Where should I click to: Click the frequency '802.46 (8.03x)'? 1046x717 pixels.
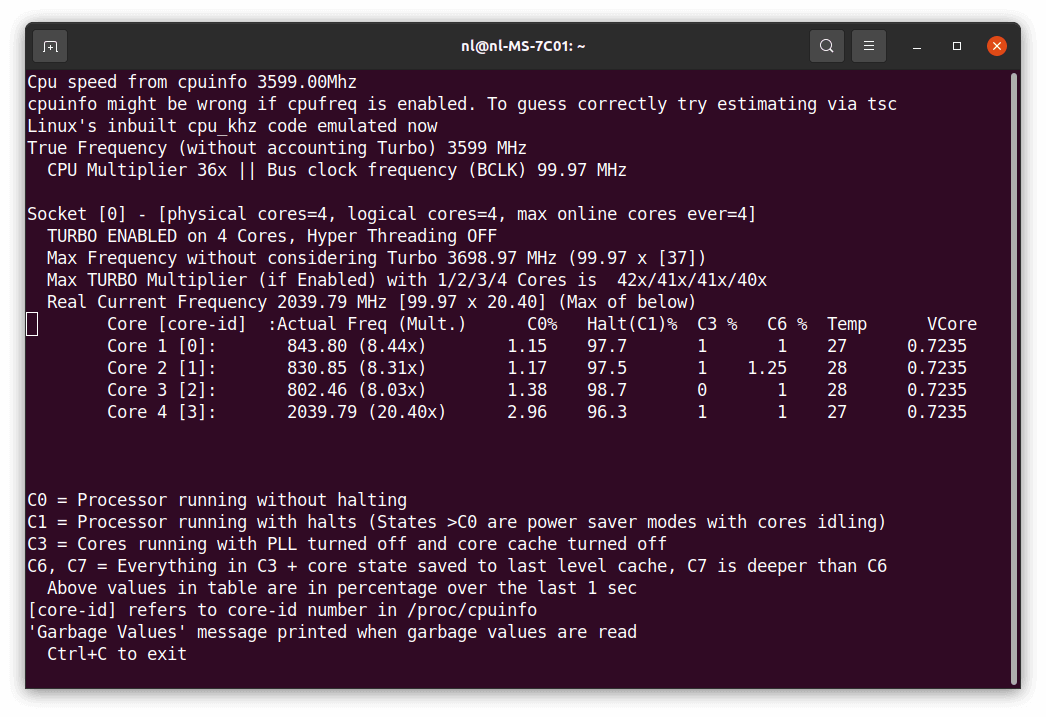click(x=356, y=390)
